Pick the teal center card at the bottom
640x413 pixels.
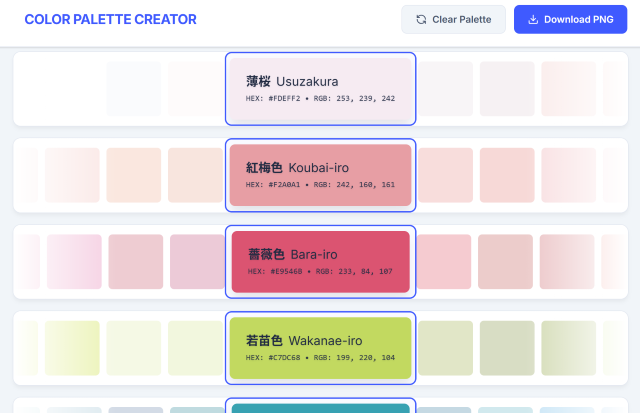point(320,408)
